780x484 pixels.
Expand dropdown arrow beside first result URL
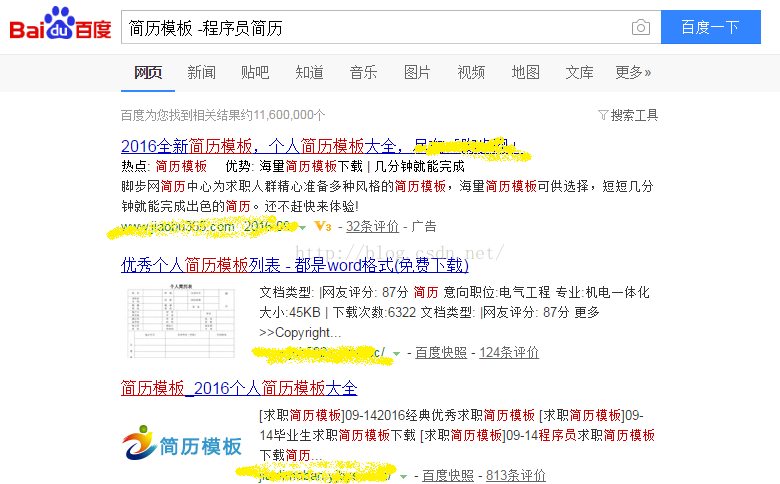point(302,228)
